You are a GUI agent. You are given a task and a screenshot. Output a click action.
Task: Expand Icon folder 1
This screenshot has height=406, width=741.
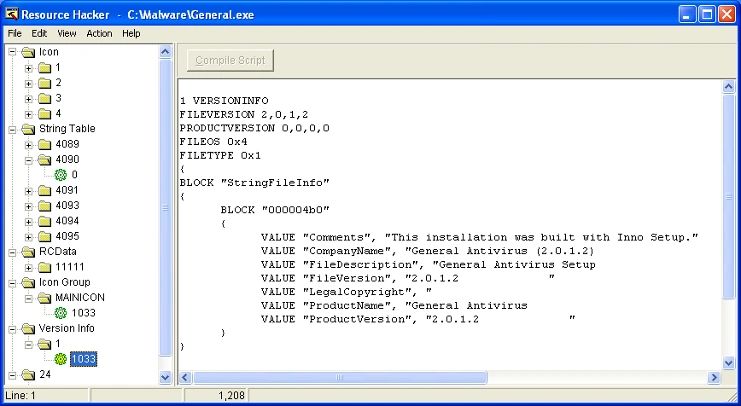tap(29, 68)
